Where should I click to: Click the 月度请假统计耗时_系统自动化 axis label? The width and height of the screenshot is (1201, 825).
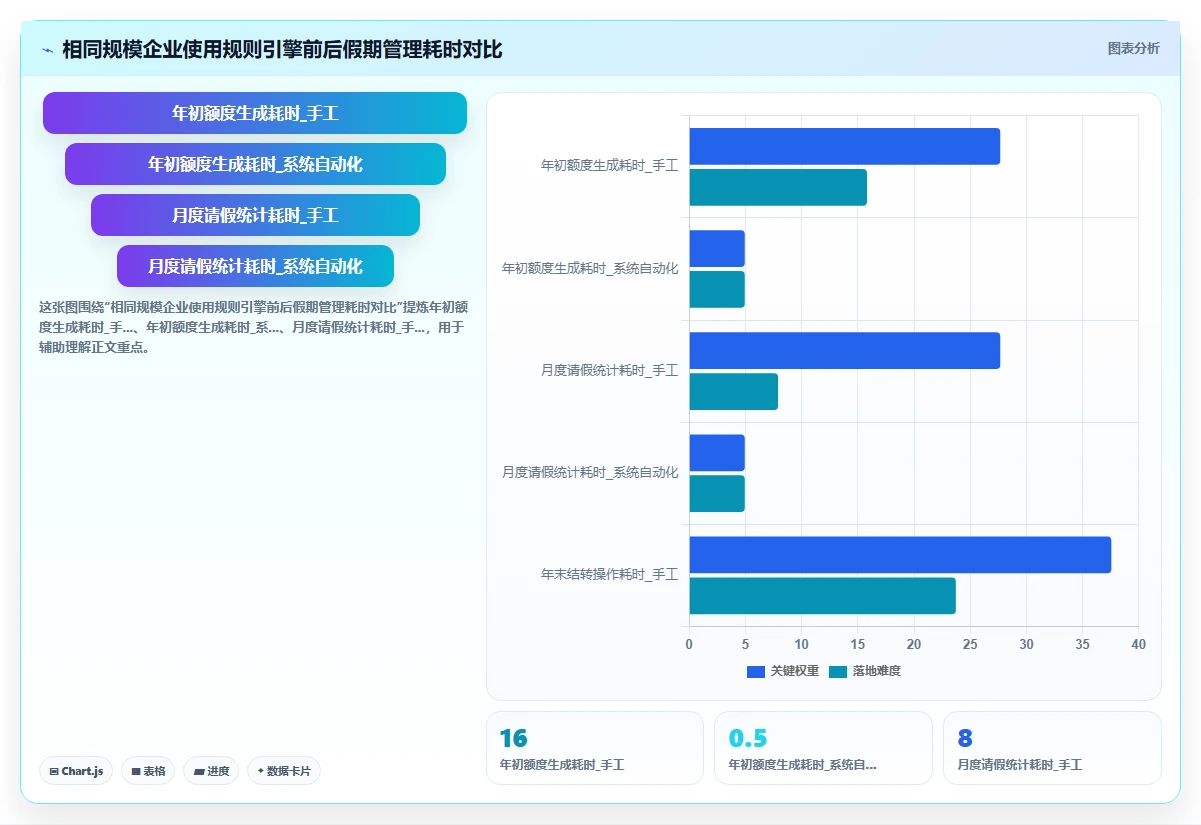pos(590,472)
